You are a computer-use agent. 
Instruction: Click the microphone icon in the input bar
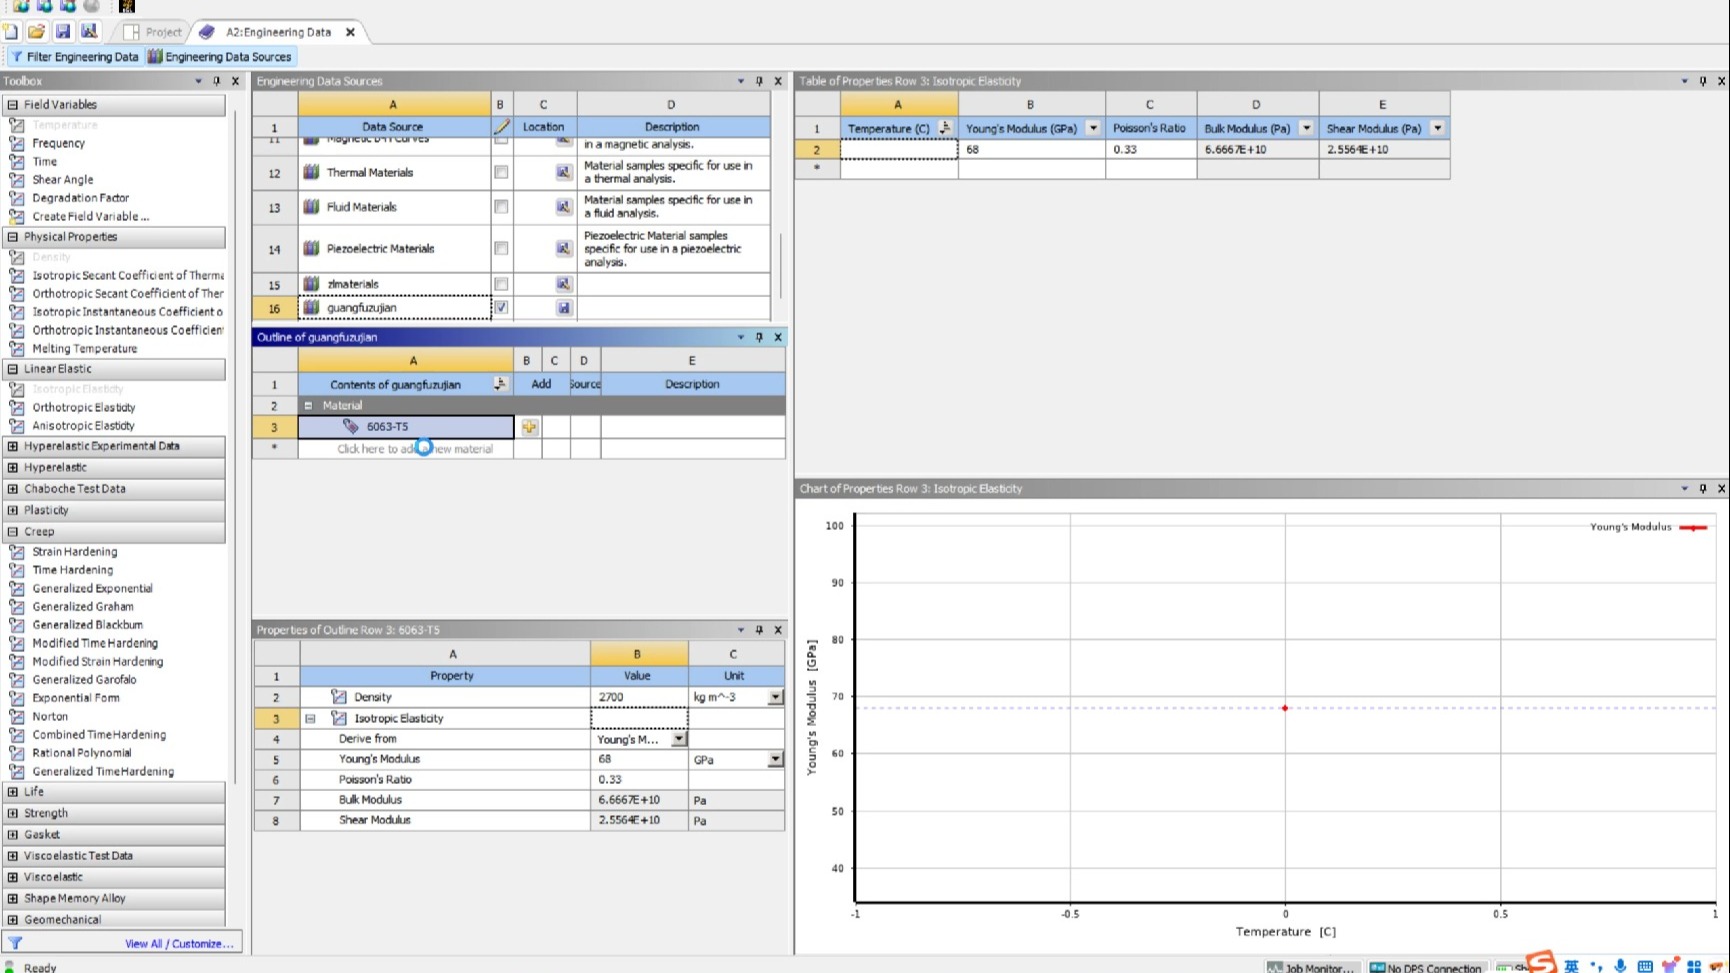click(1620, 966)
